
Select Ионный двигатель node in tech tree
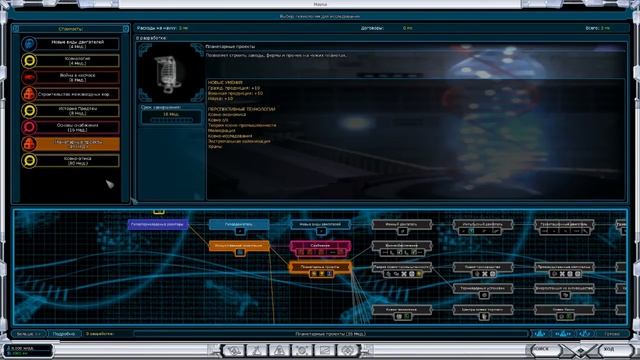(402, 224)
